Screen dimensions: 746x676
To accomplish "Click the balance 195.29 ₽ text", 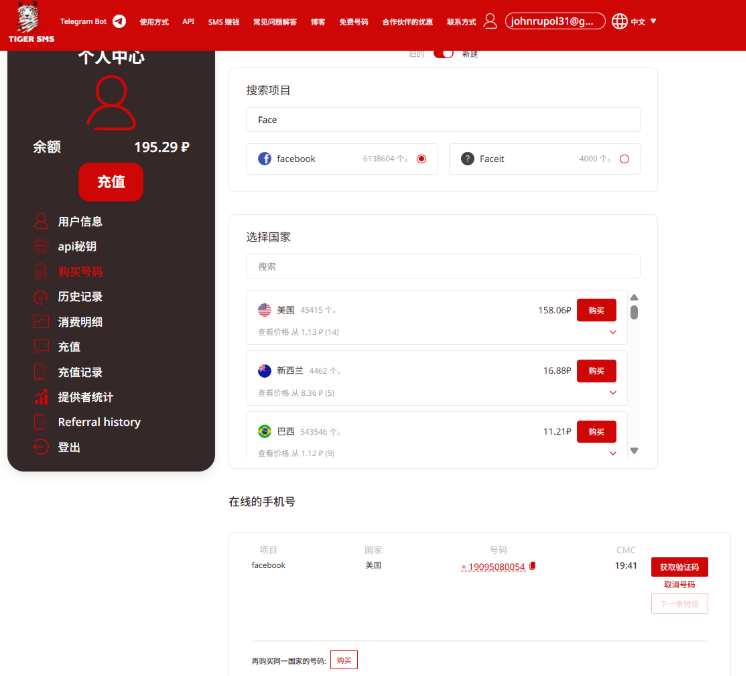I will point(162,147).
